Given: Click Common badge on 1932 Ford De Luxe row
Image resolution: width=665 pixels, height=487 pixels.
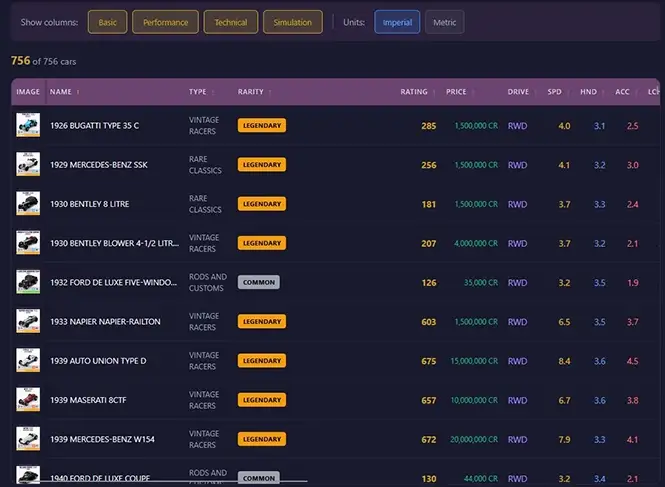Looking at the screenshot, I should [259, 282].
